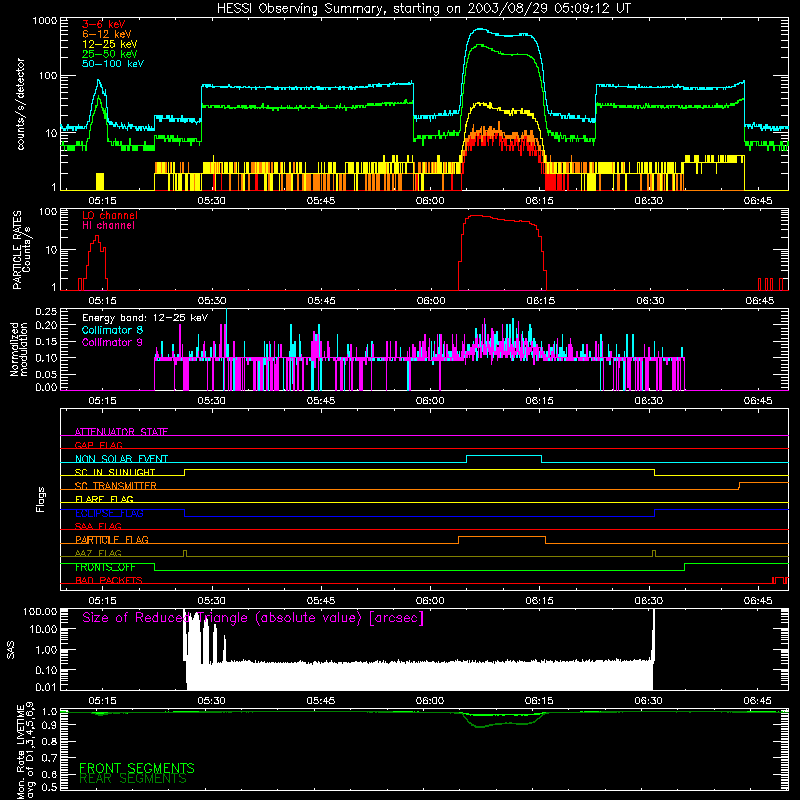The image size is (800, 800).
Task: Select the REAR SEGMENTS legend label
Action: (x=133, y=779)
